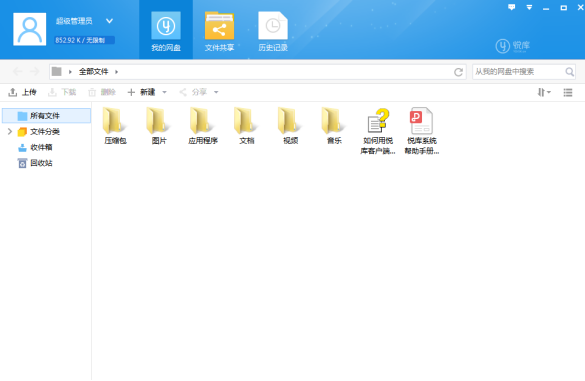This screenshot has height=381, width=585.
Task: Open the 回收站 recycle bin
Action: tap(35, 163)
